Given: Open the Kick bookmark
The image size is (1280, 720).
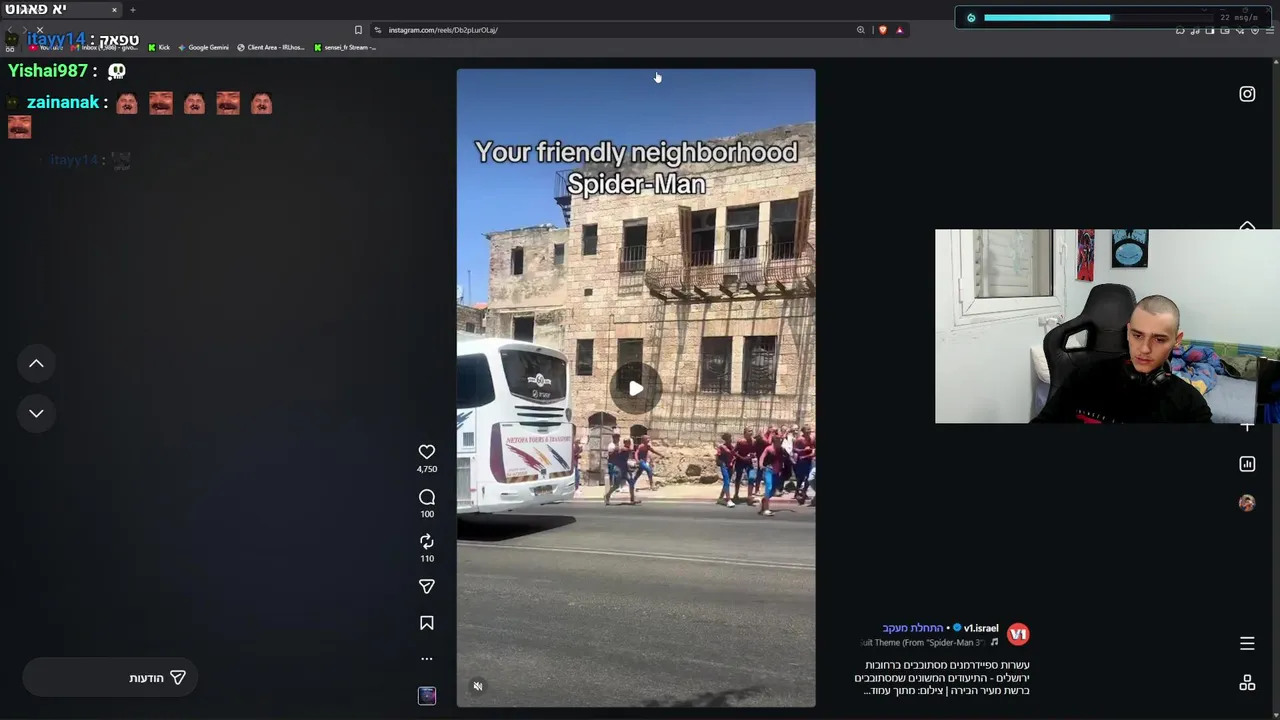Looking at the screenshot, I should [x=159, y=47].
